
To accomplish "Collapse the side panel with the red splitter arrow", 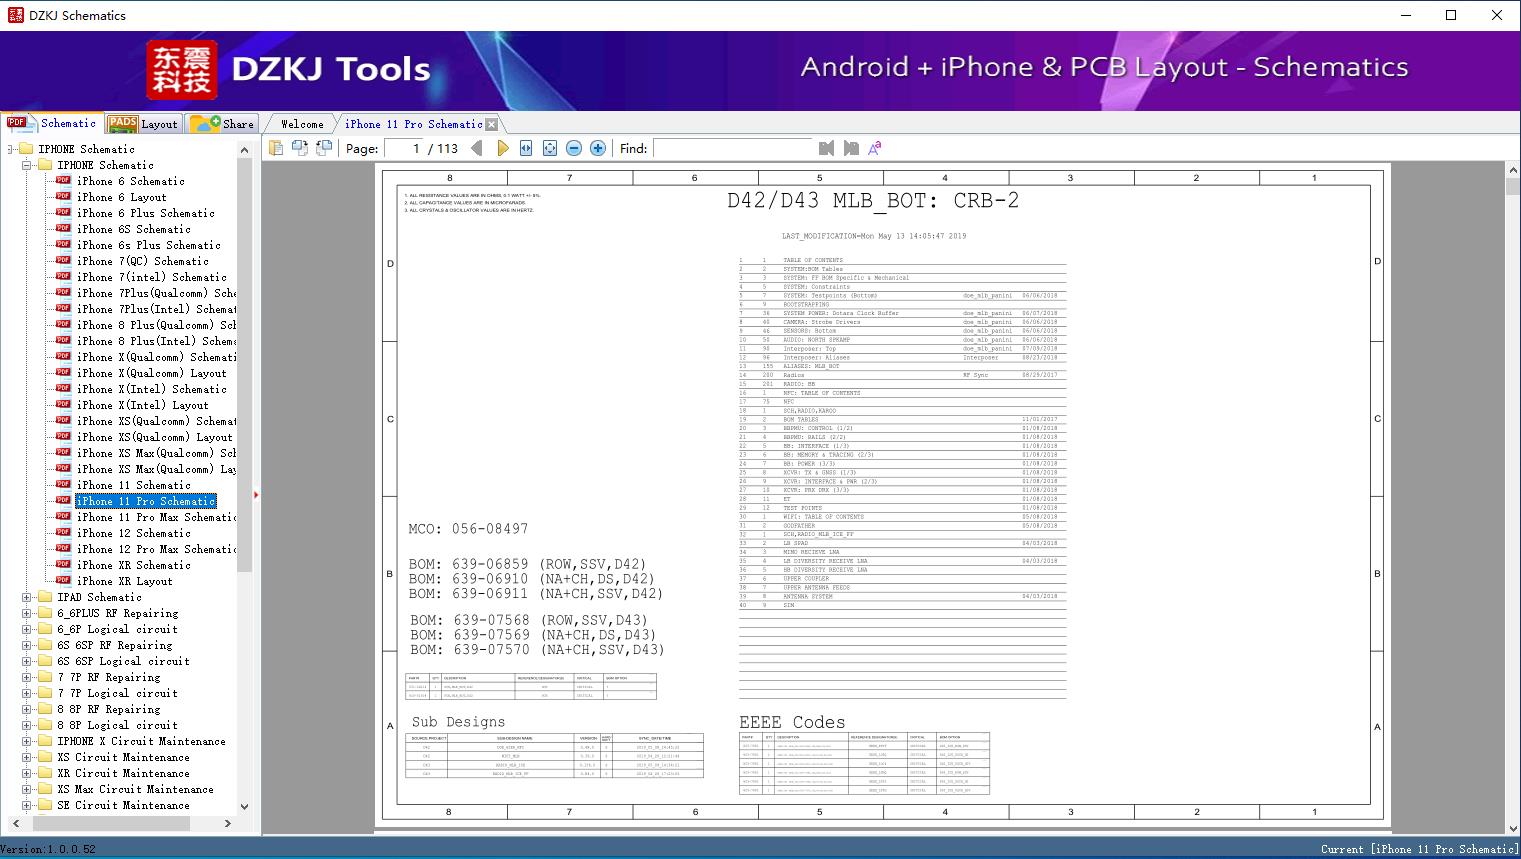I will pos(256,495).
